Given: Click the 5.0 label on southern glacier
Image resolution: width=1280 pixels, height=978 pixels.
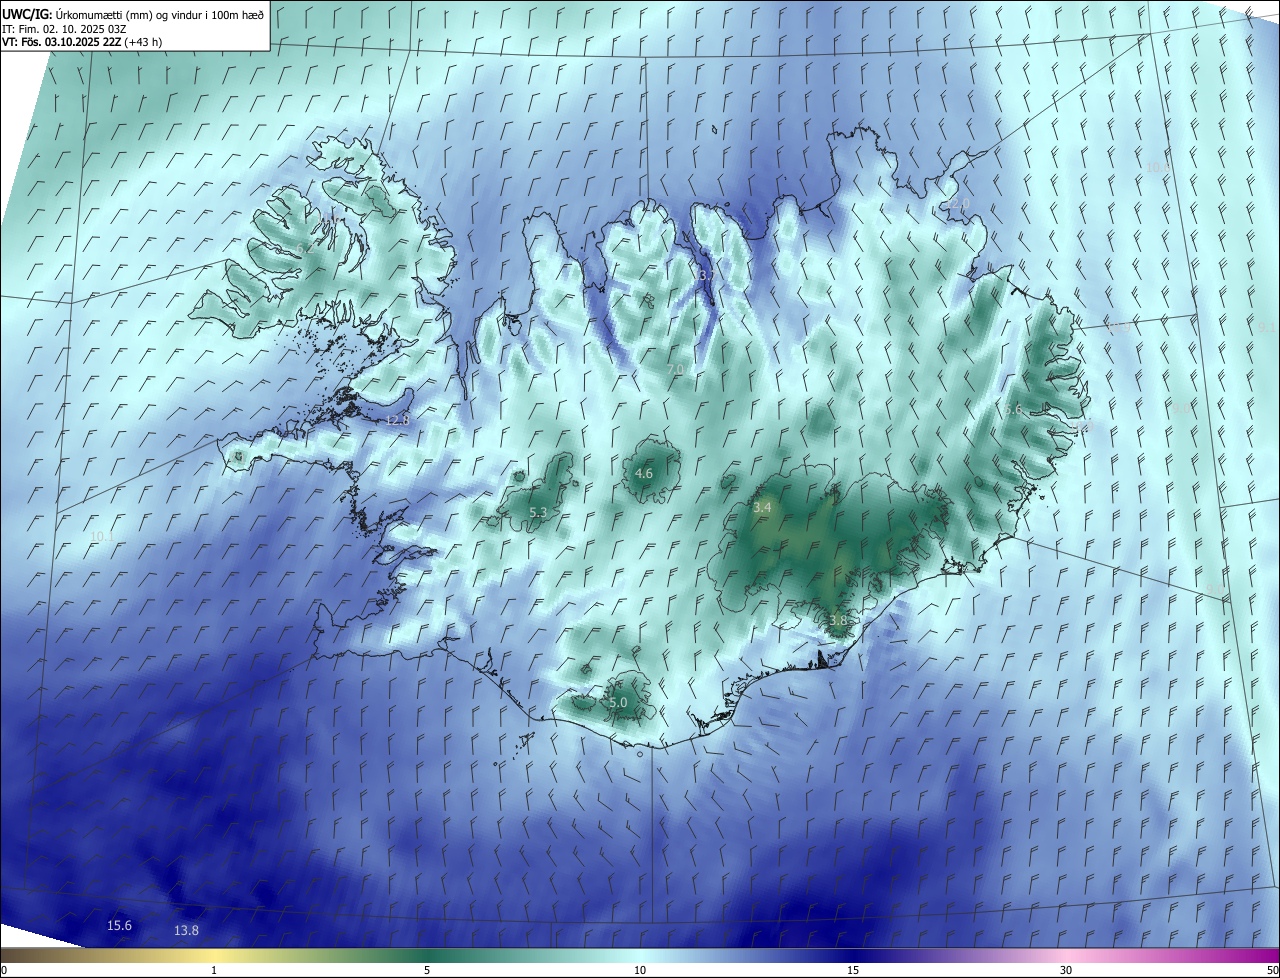Looking at the screenshot, I should click(x=618, y=703).
